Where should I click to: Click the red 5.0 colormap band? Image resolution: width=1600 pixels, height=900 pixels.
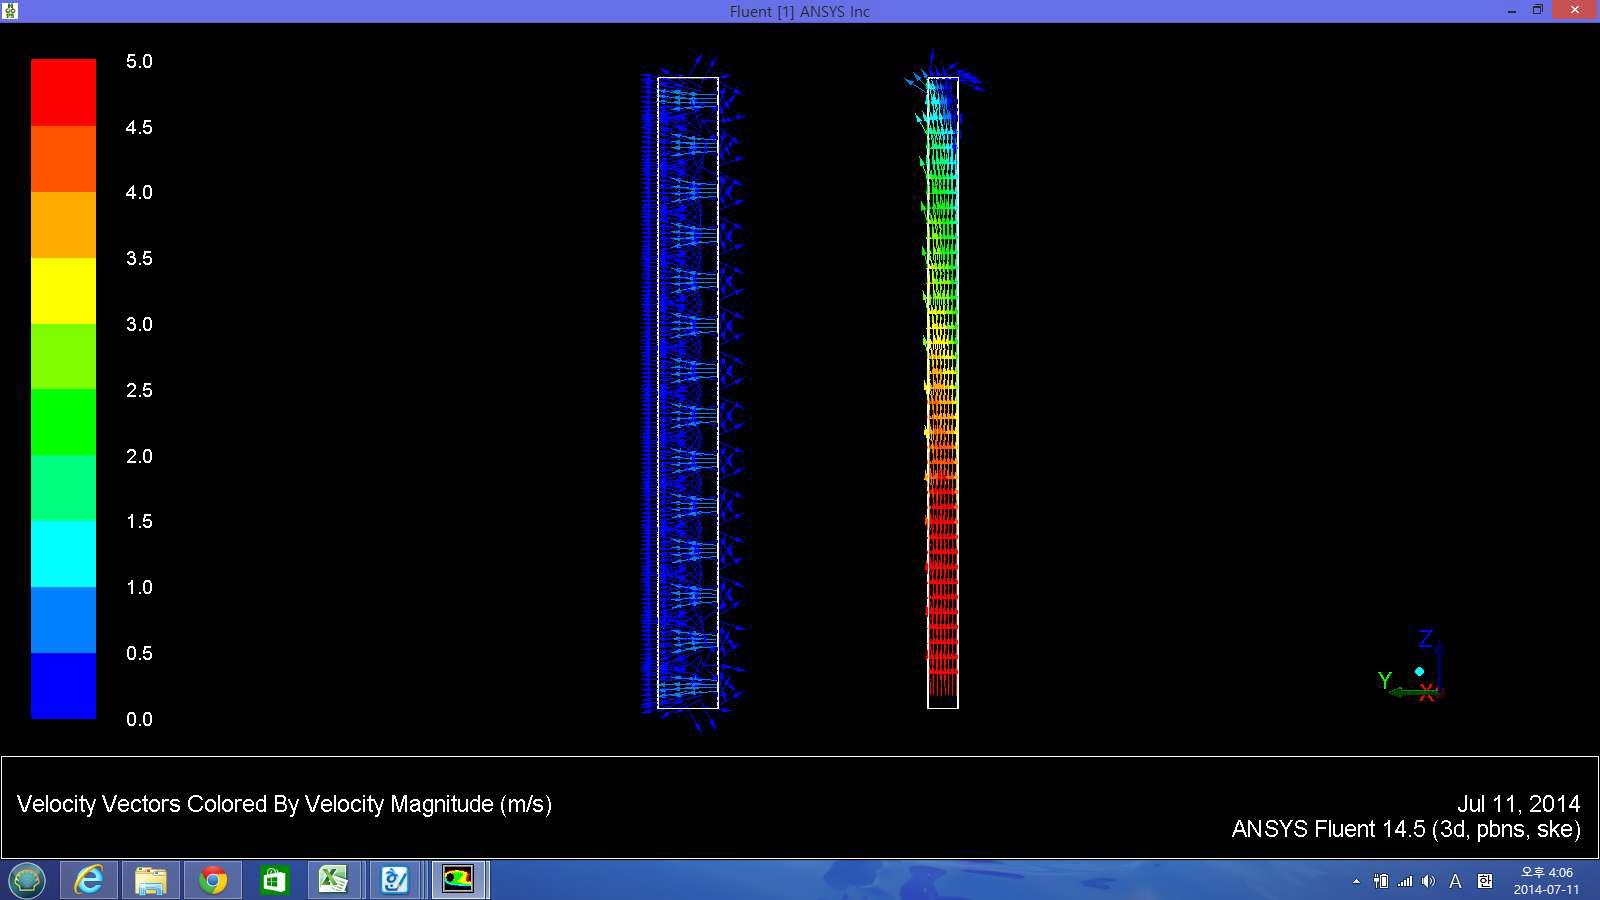point(63,92)
